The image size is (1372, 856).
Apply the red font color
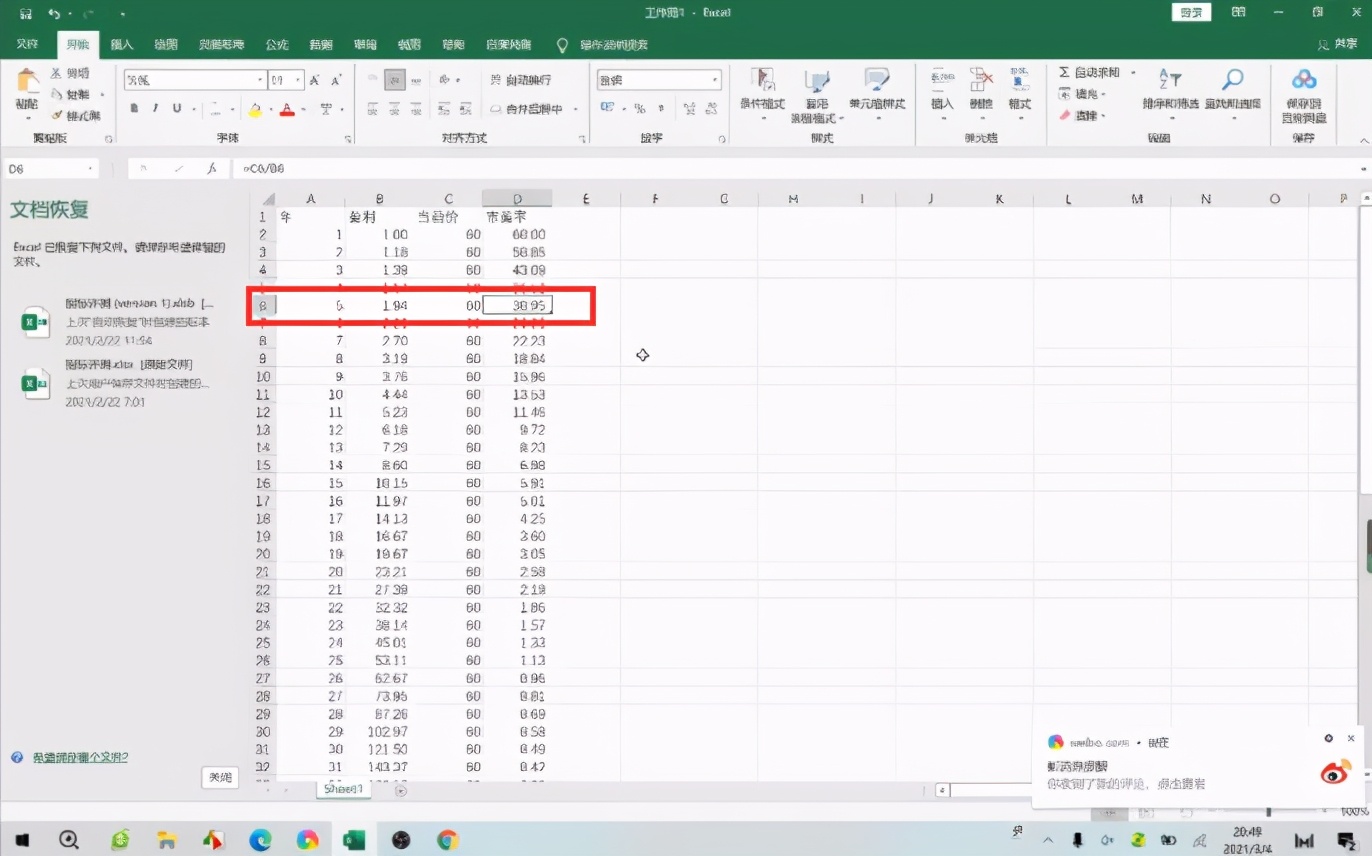pos(288,109)
